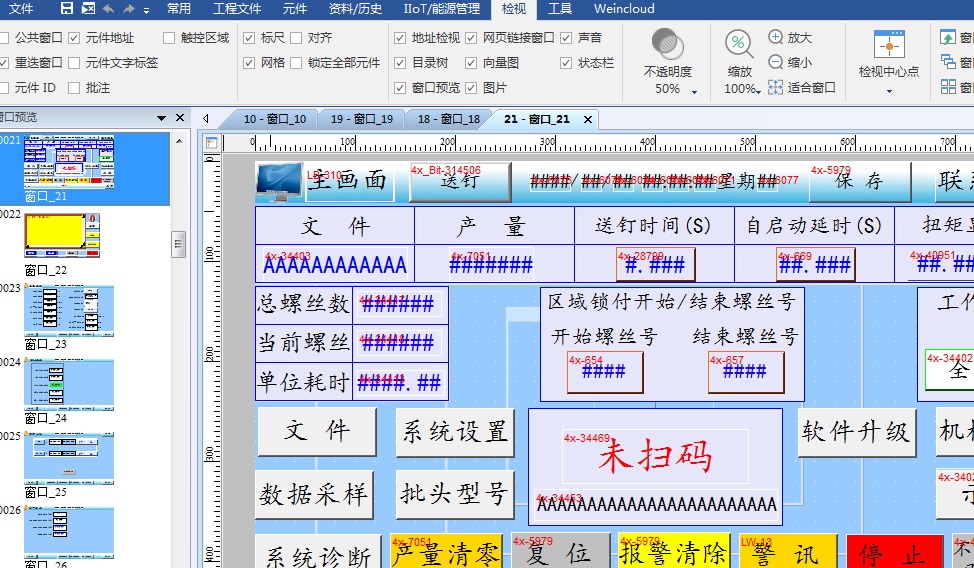Image resolution: width=974 pixels, height=568 pixels.
Task: Click the Save icon in quick access toolbar
Action: (66, 9)
